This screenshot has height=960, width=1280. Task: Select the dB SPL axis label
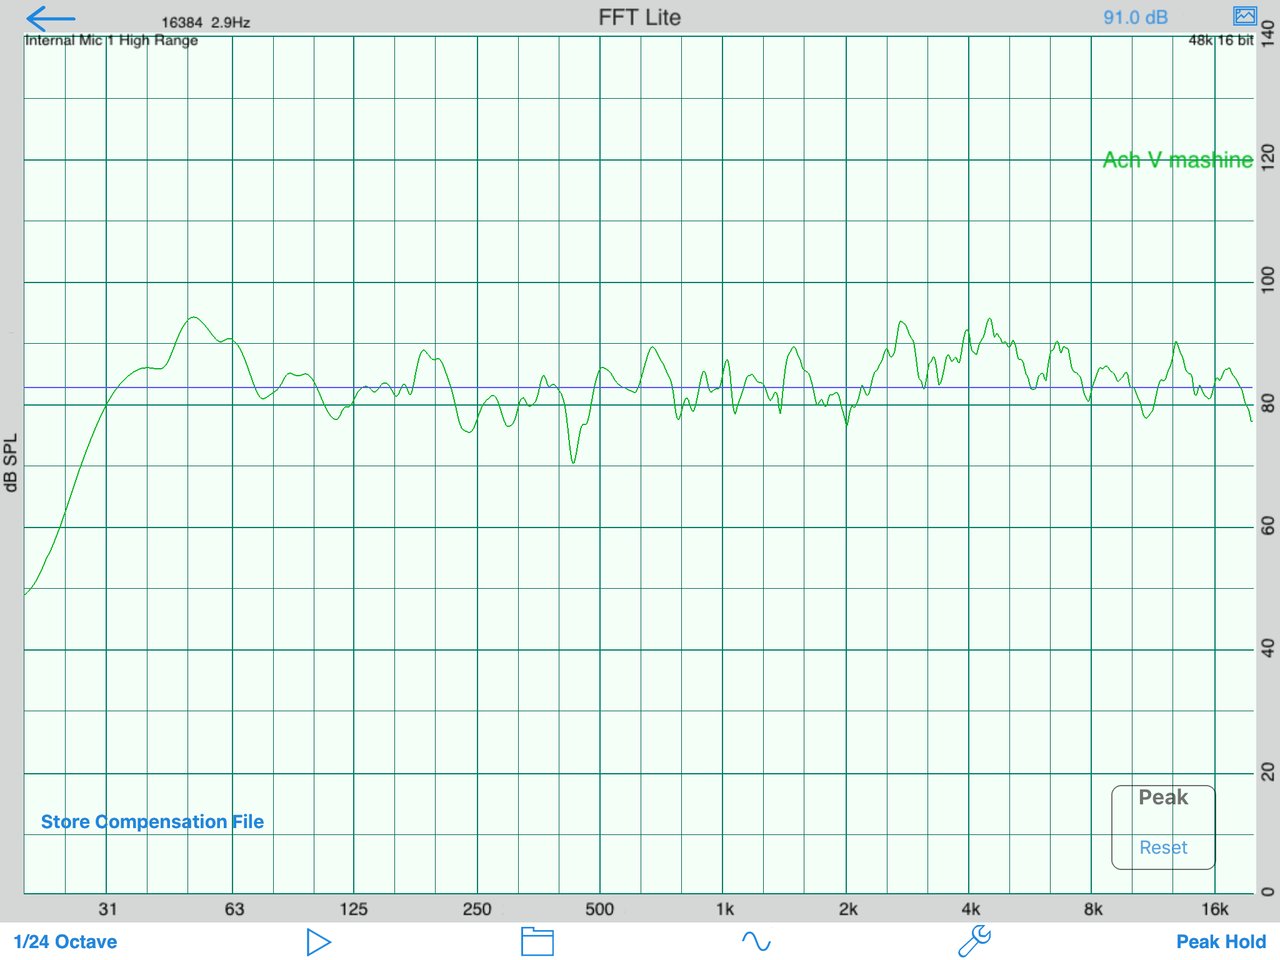[11, 463]
